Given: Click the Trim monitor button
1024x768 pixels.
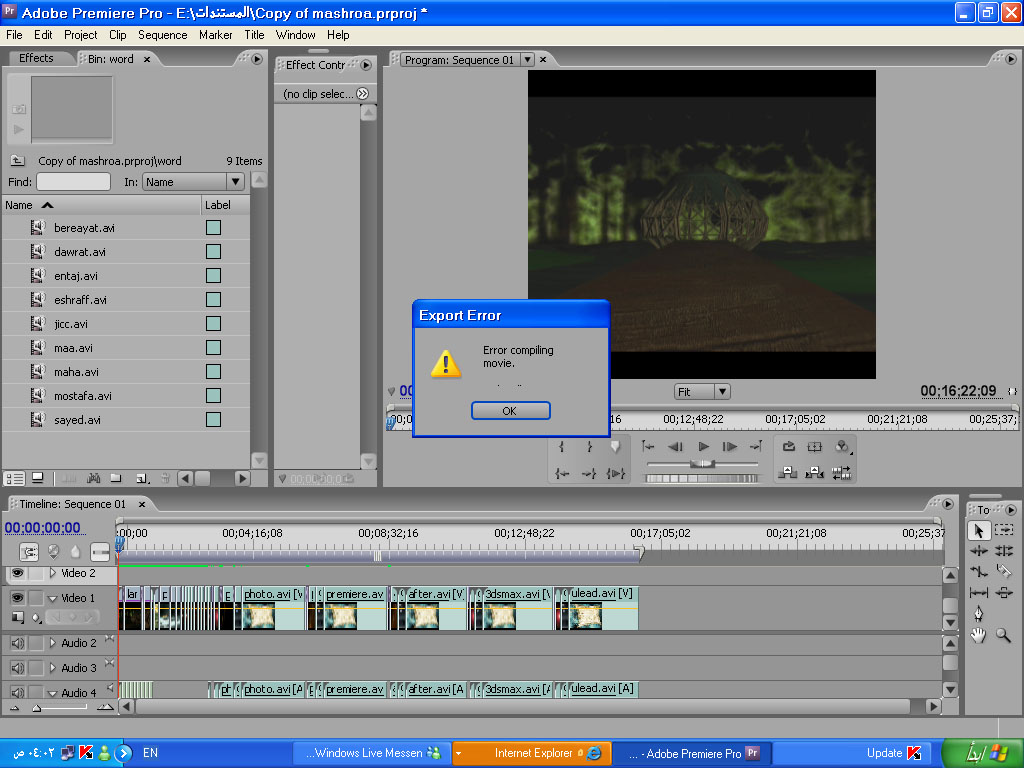Looking at the screenshot, I should click(x=841, y=473).
